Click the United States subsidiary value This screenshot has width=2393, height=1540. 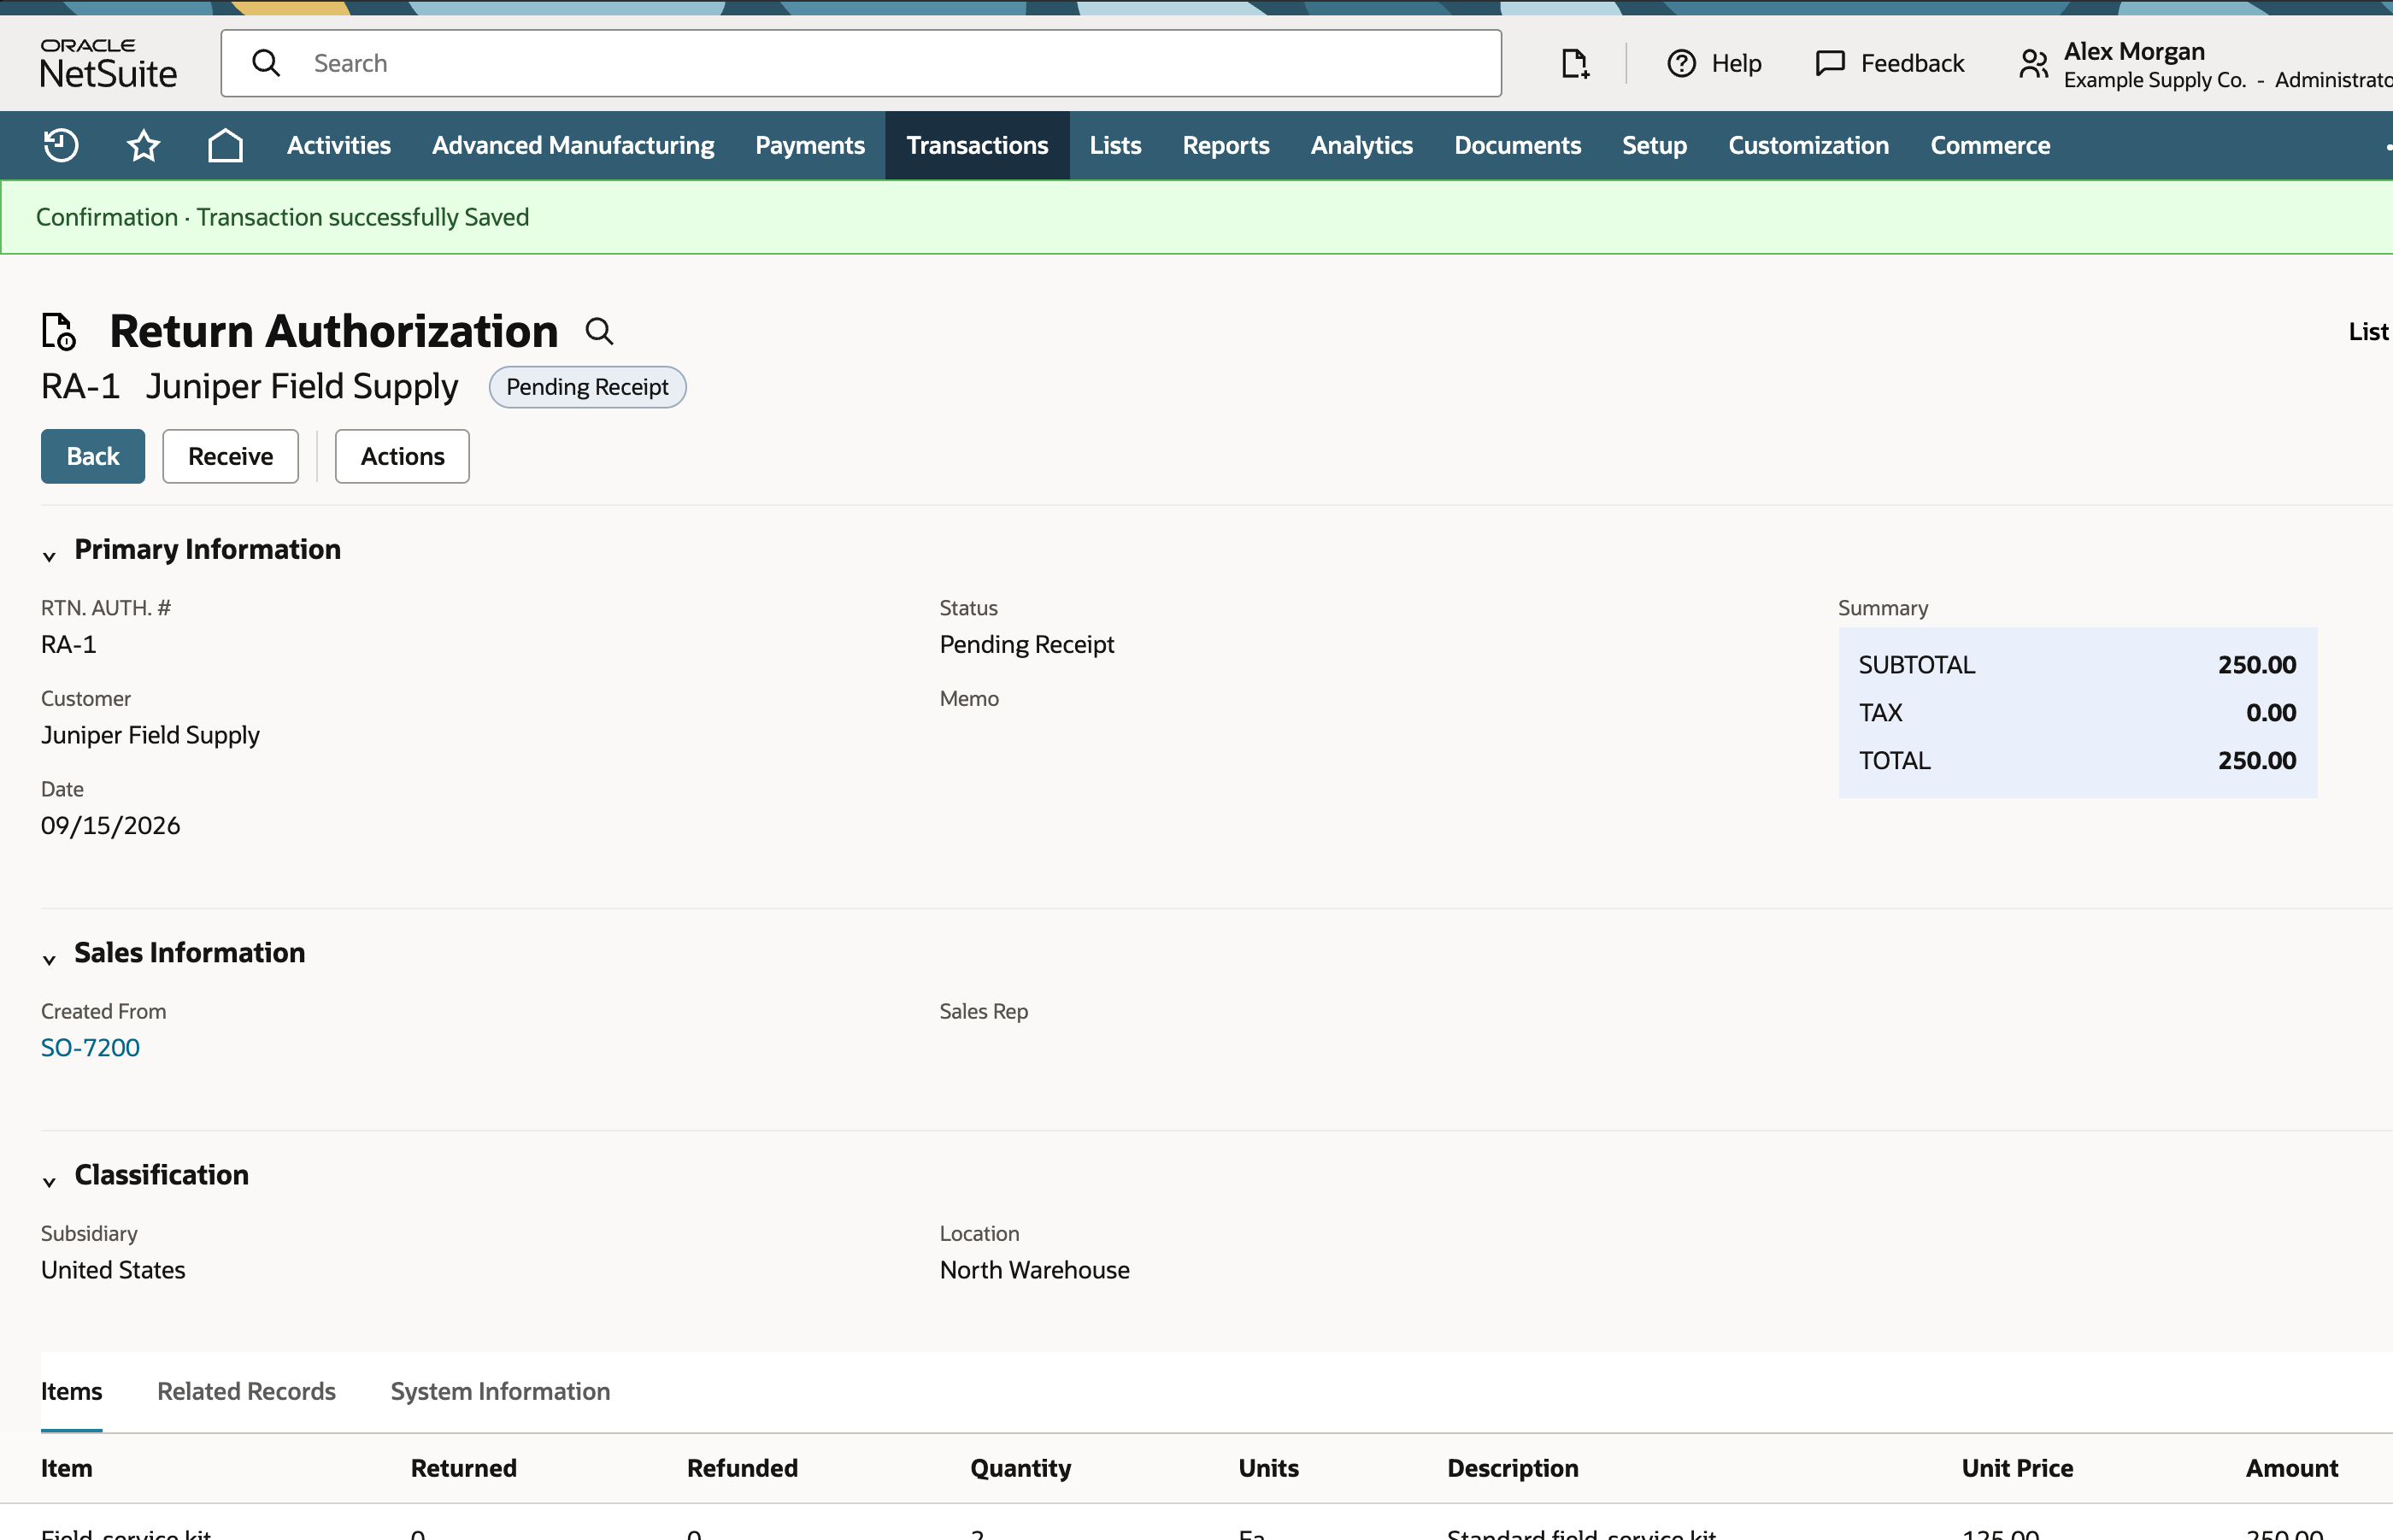pyautogui.click(x=113, y=1269)
